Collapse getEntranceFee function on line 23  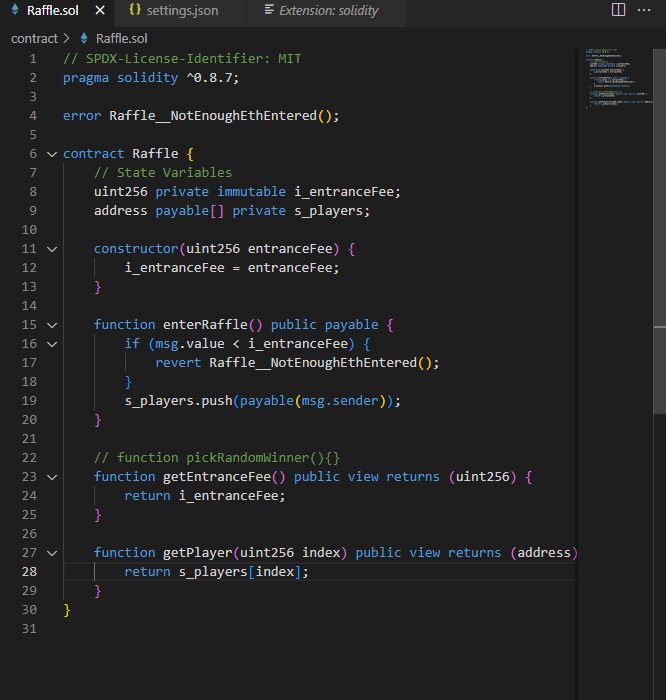click(52, 477)
